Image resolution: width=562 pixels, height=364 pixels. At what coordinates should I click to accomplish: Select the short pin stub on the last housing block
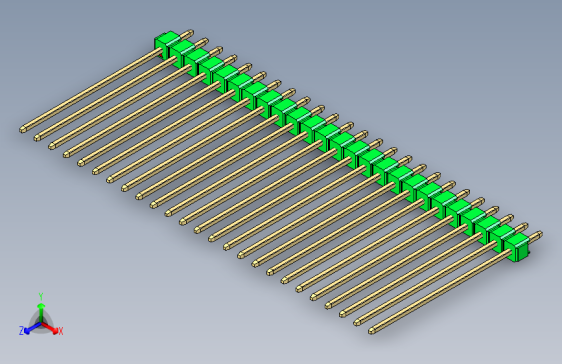535,236
